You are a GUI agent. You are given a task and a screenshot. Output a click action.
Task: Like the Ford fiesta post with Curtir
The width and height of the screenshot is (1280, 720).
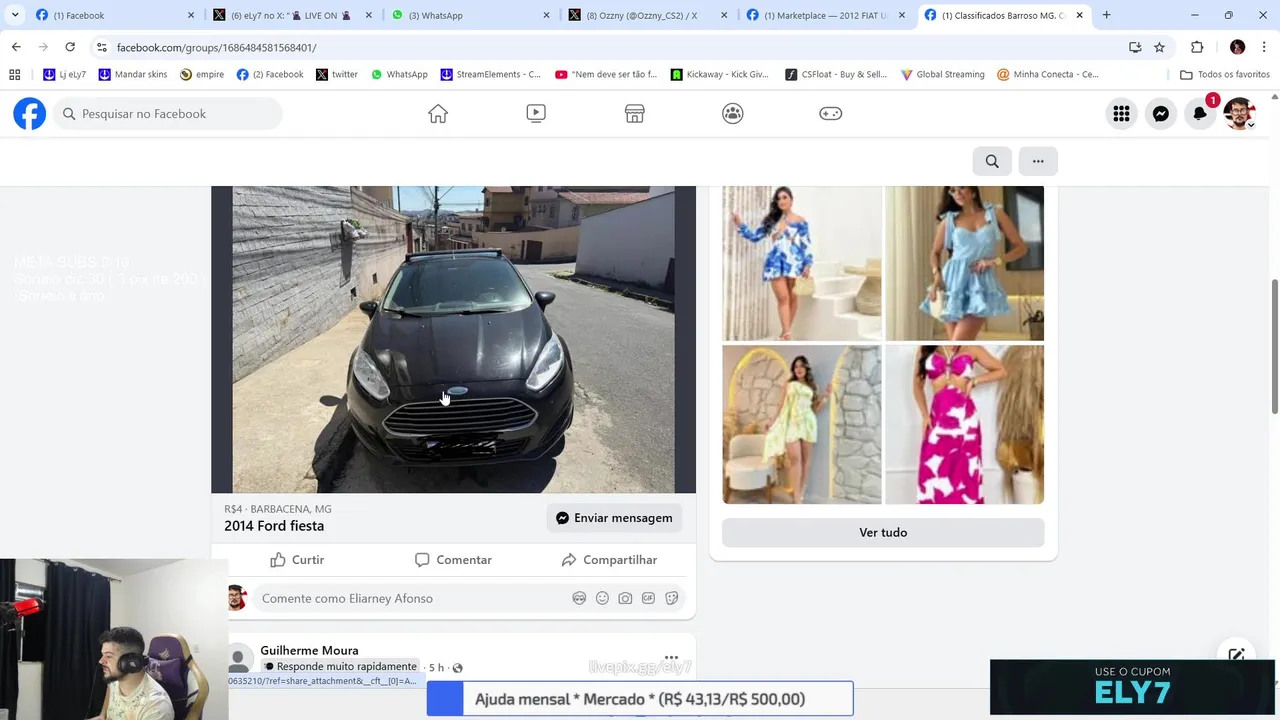(297, 560)
